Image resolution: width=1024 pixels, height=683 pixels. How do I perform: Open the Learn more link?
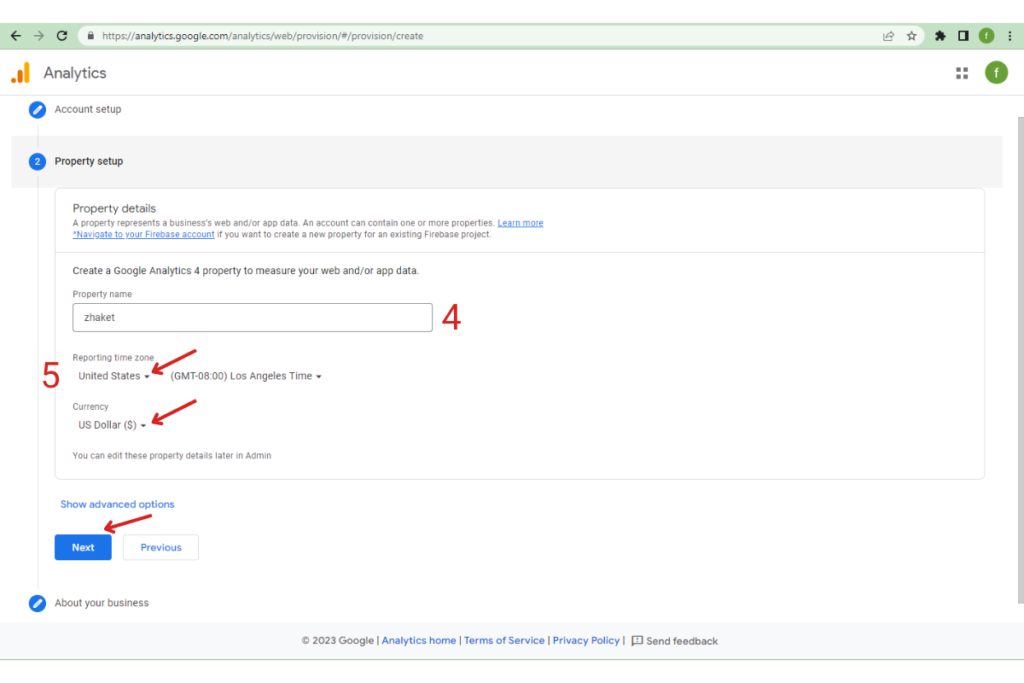(520, 223)
